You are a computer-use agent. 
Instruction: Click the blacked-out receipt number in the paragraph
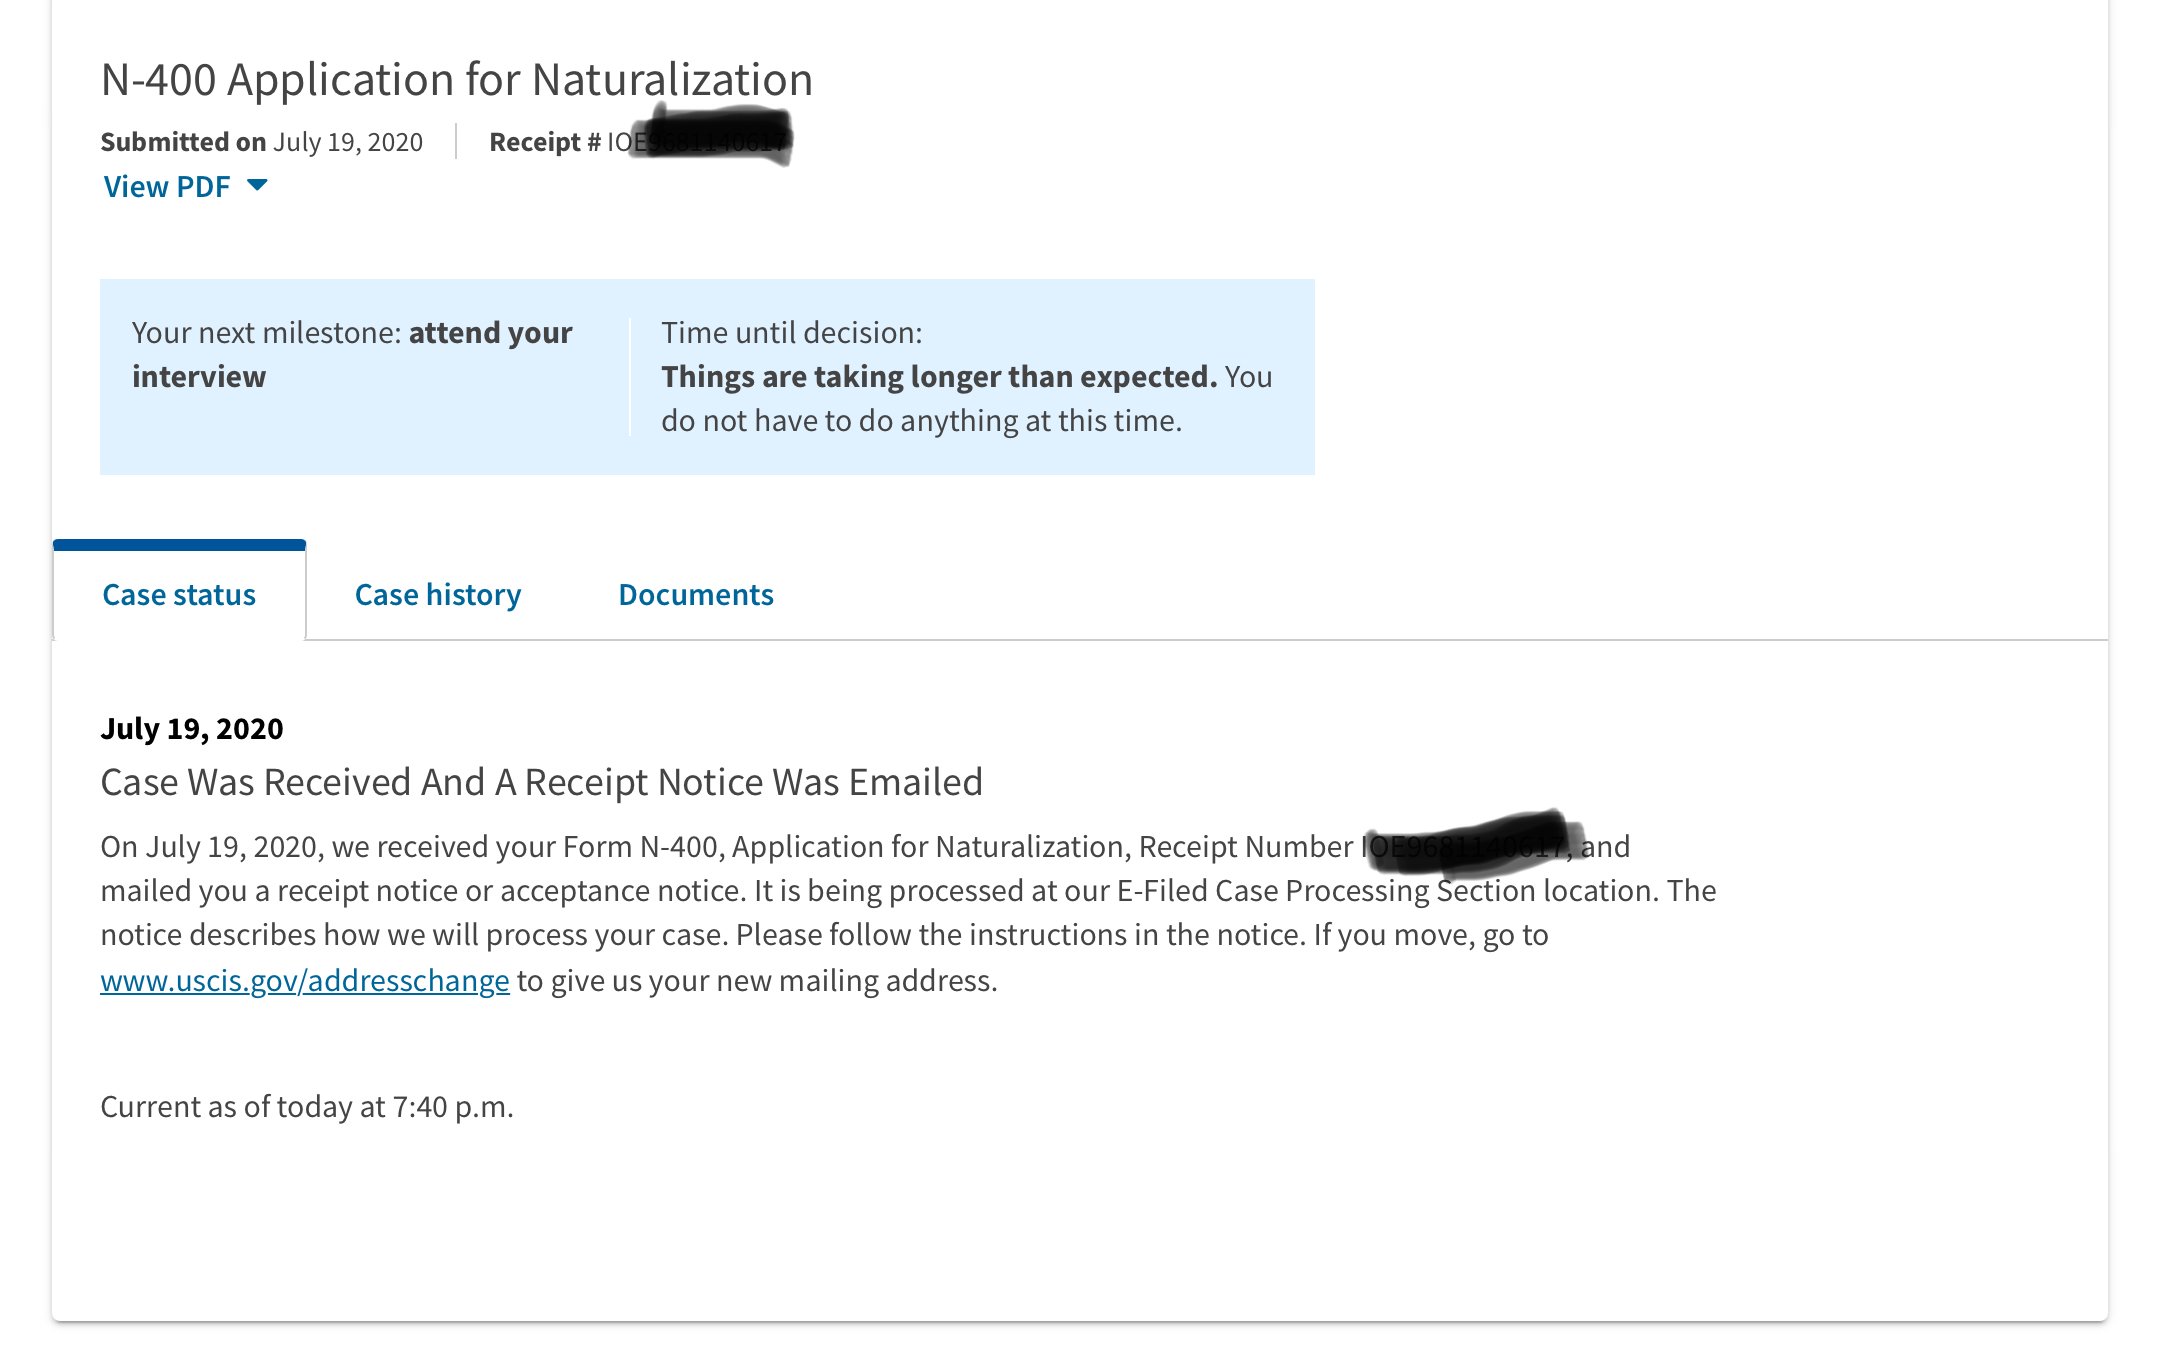(1472, 843)
